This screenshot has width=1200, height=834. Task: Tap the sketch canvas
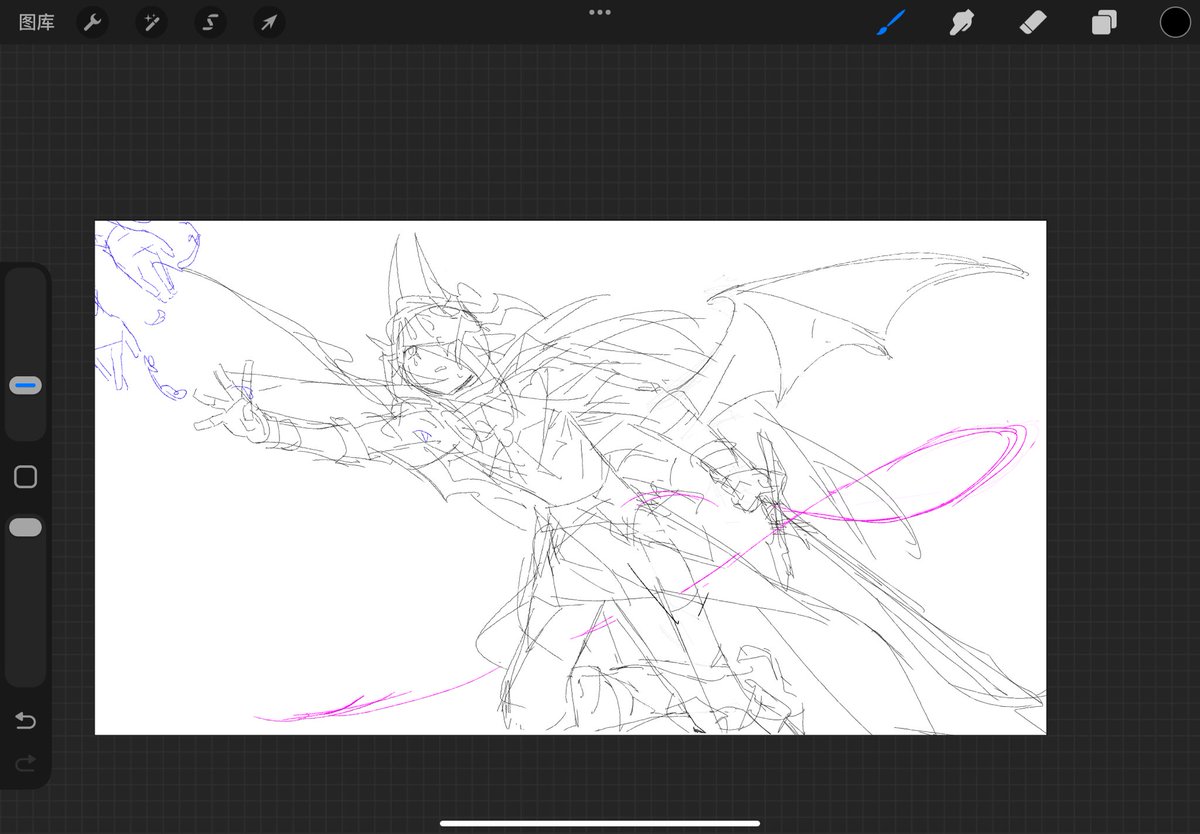pyautogui.click(x=570, y=477)
